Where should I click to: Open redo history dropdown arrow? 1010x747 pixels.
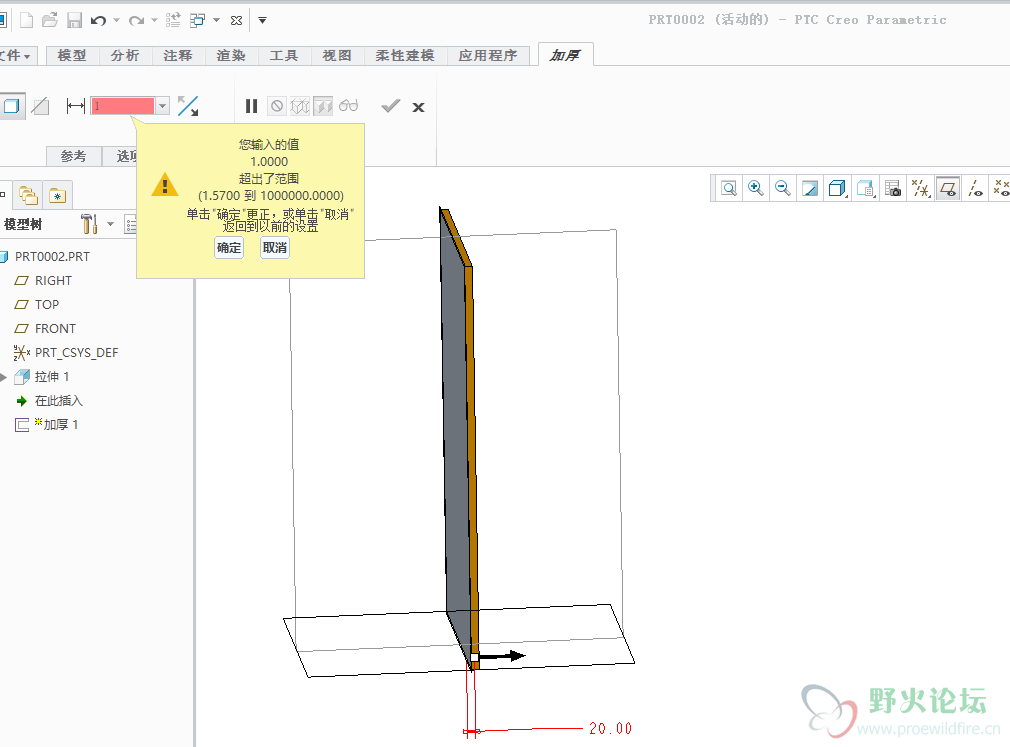click(x=154, y=21)
